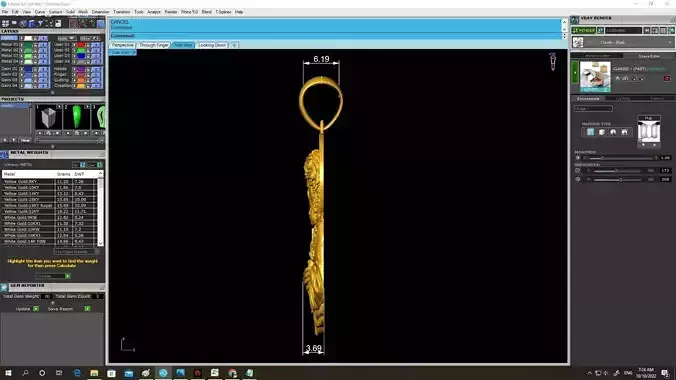Viewport: 676px width, 380px height.
Task: Toggle the Gem 01 layer visibility box
Action: pyautogui.click(x=21, y=69)
